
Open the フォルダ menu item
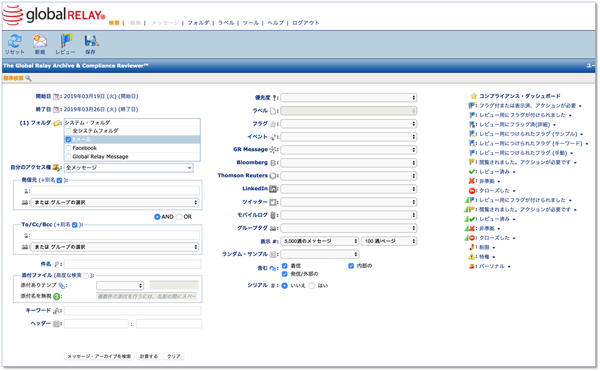(198, 23)
